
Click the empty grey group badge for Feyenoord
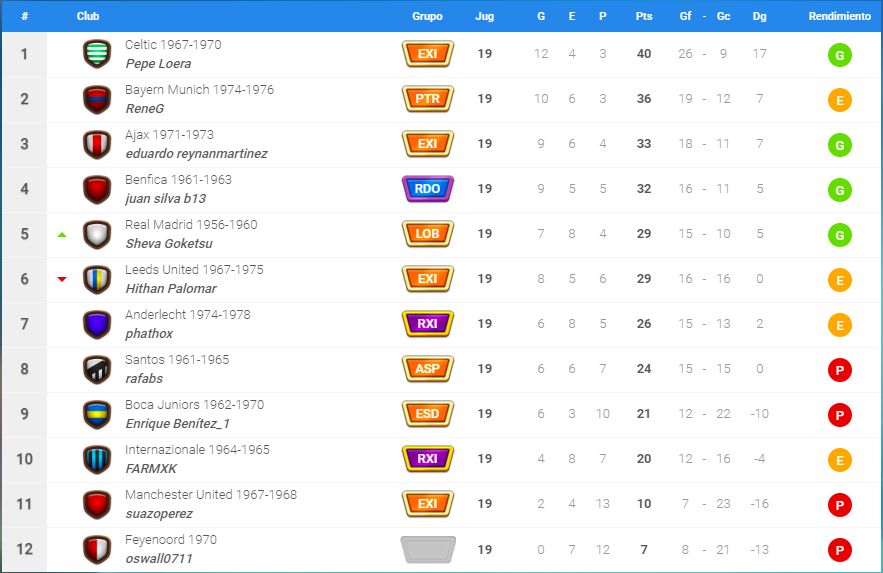point(427,549)
